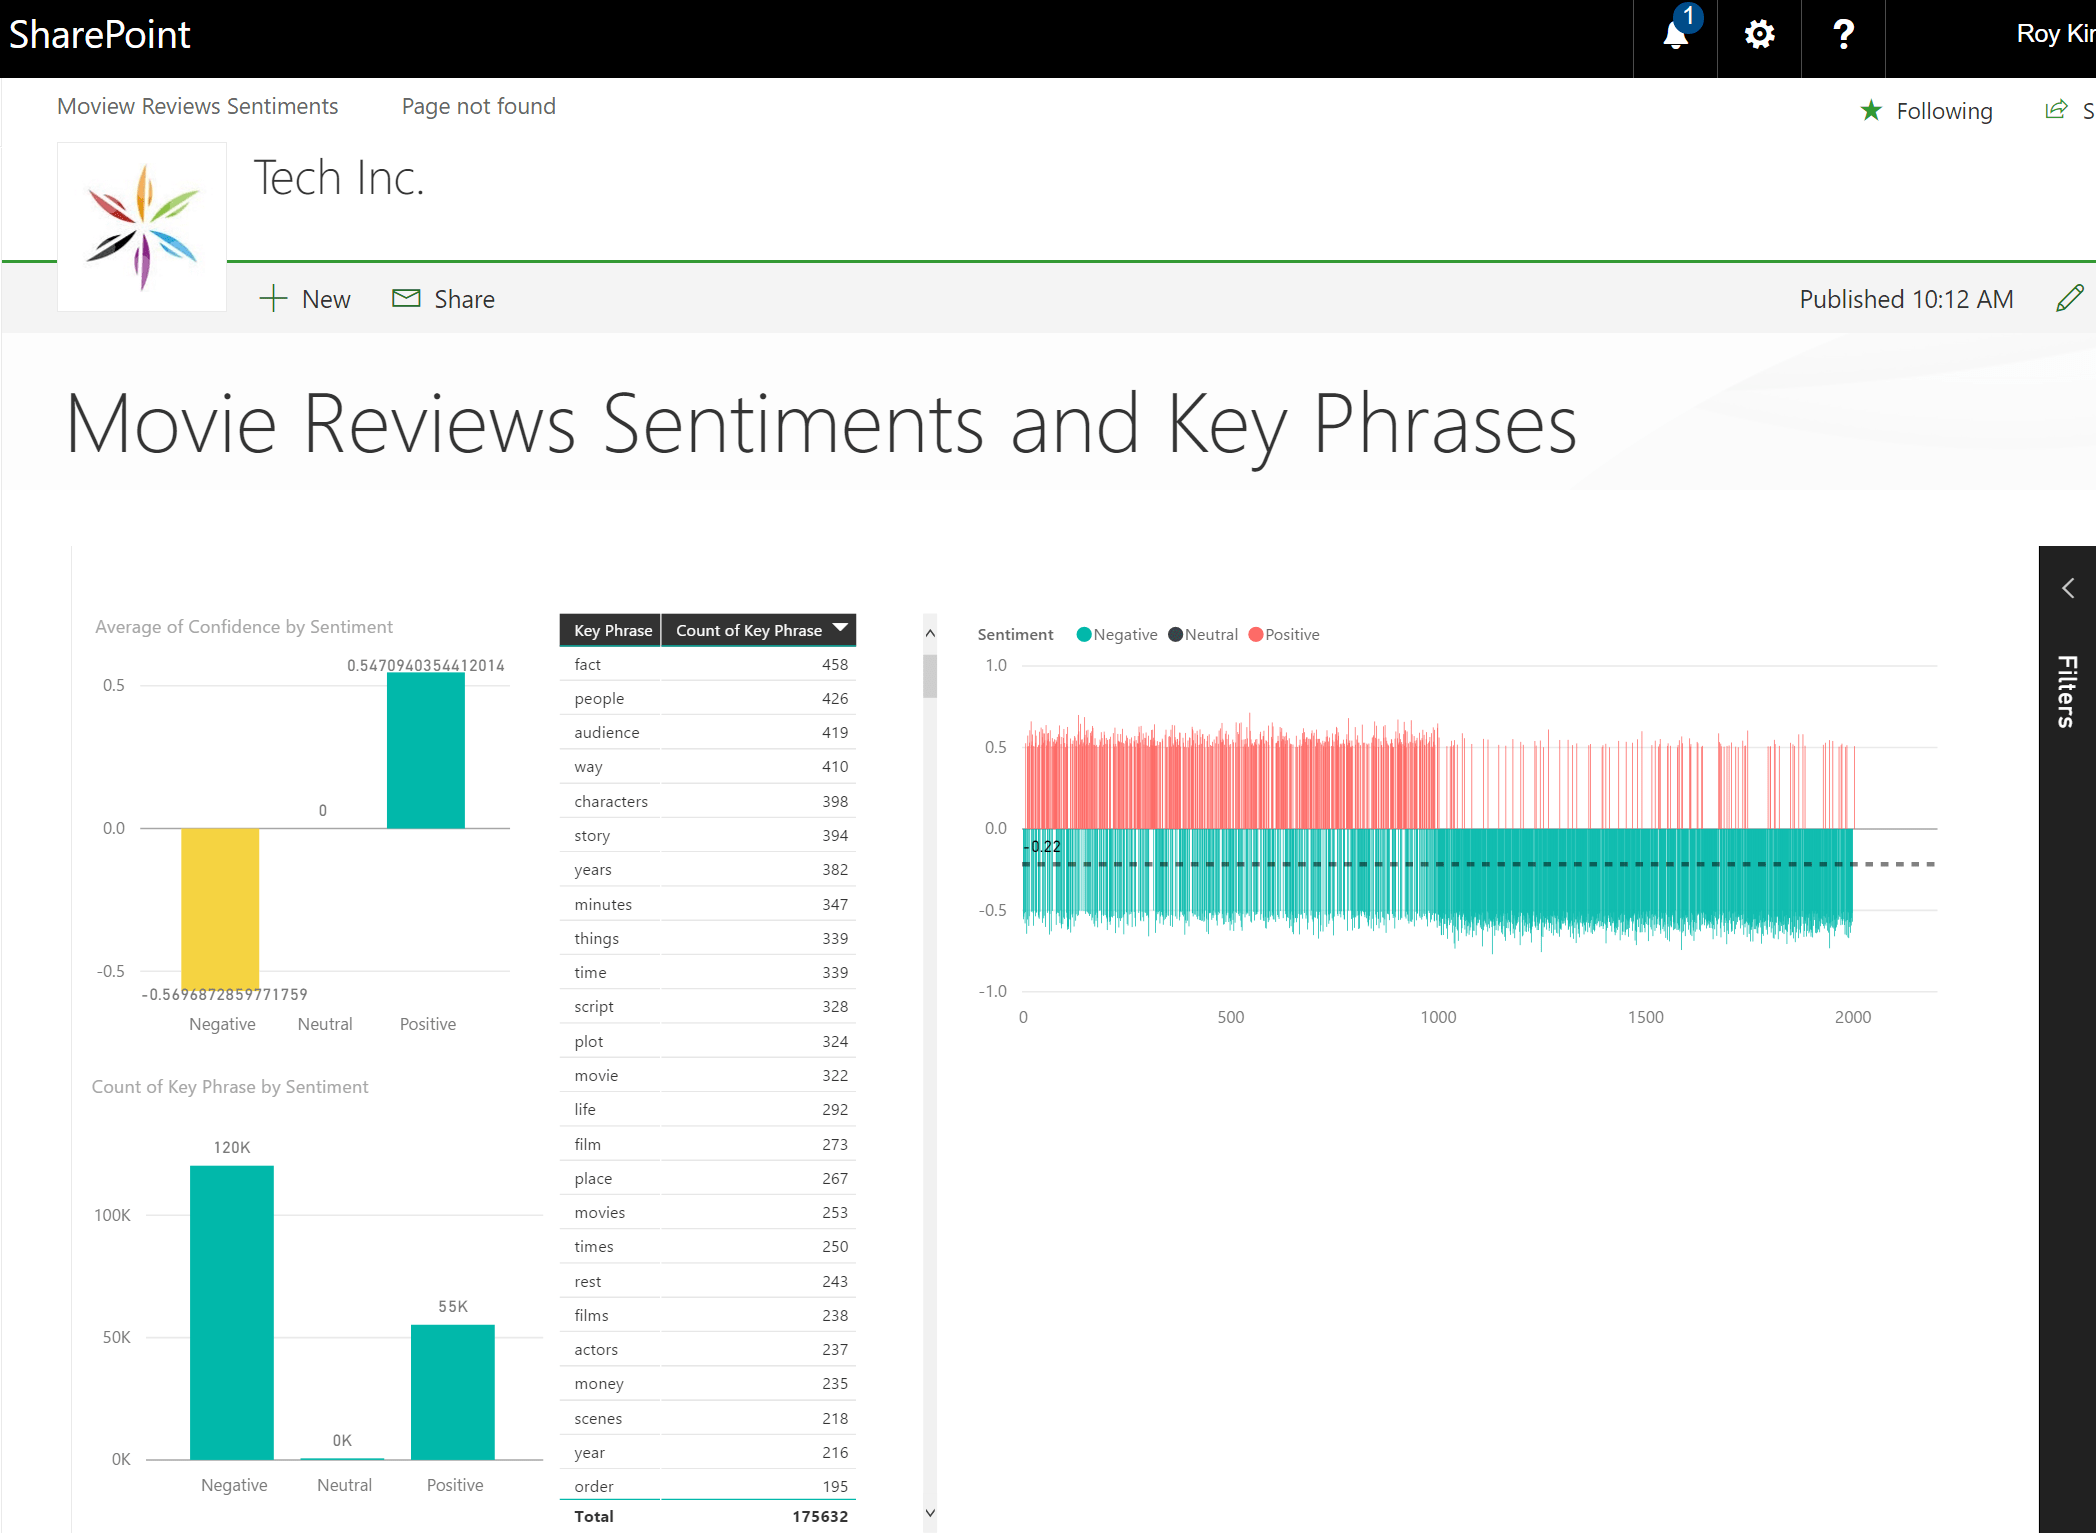Open the Help question mark icon
The image size is (2096, 1533).
click(x=1843, y=35)
